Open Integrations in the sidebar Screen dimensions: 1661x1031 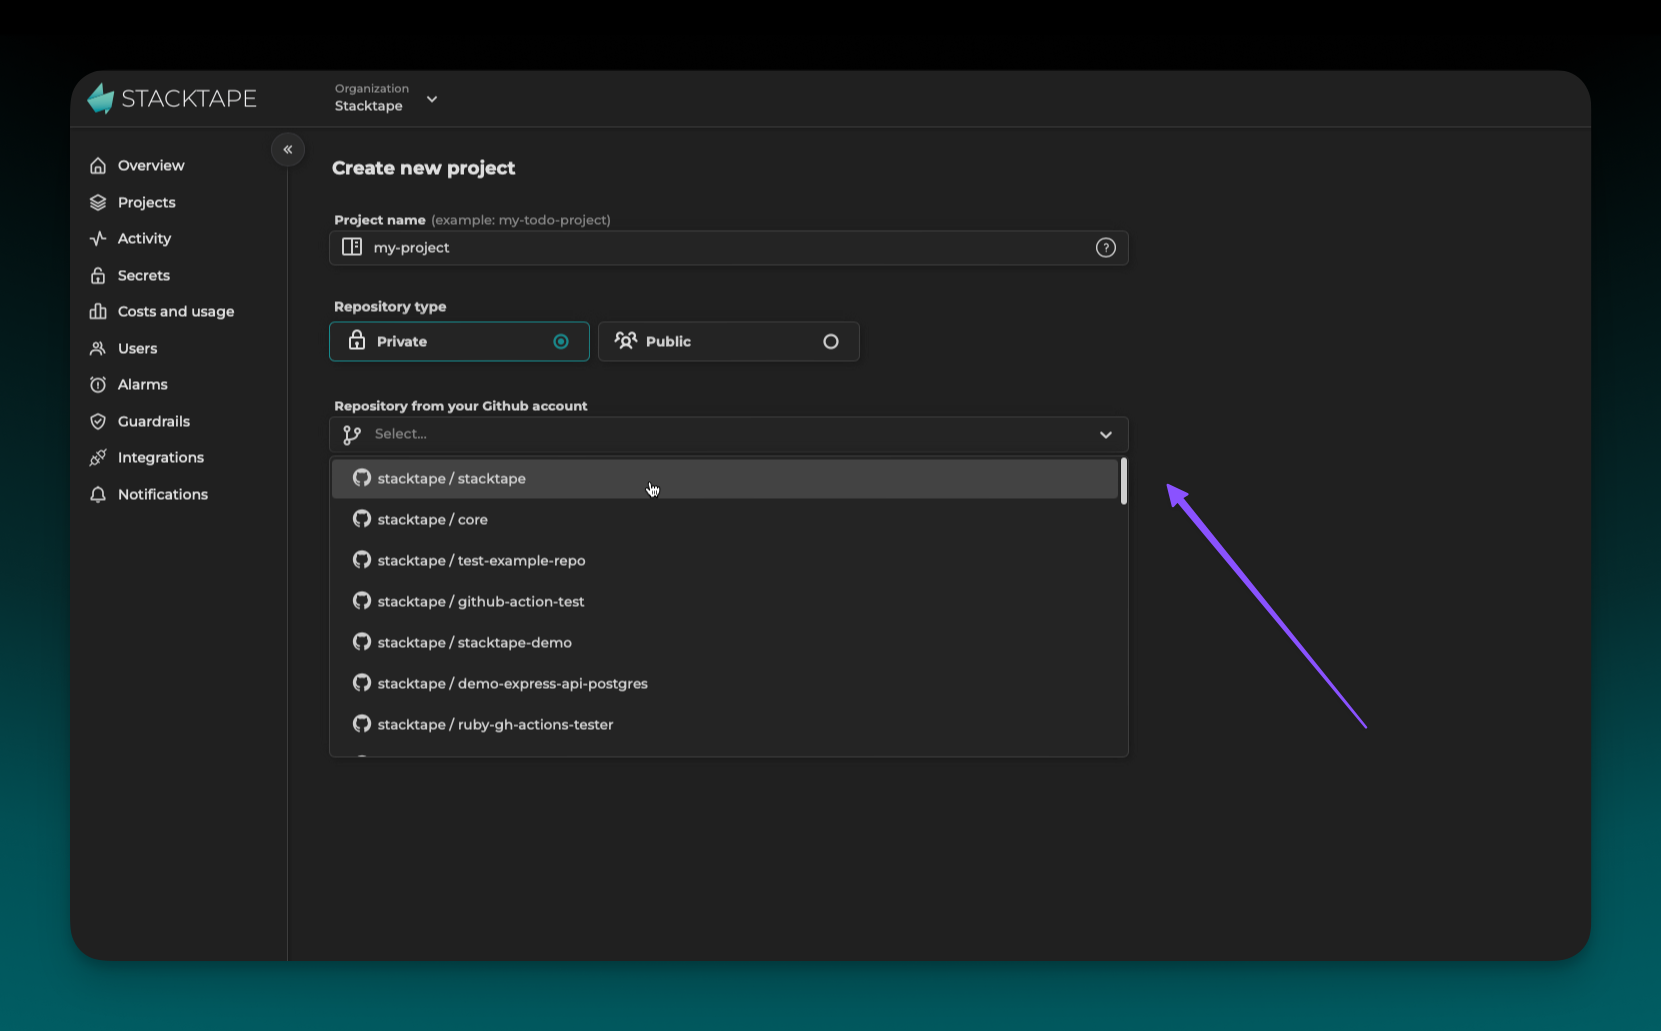tap(161, 457)
